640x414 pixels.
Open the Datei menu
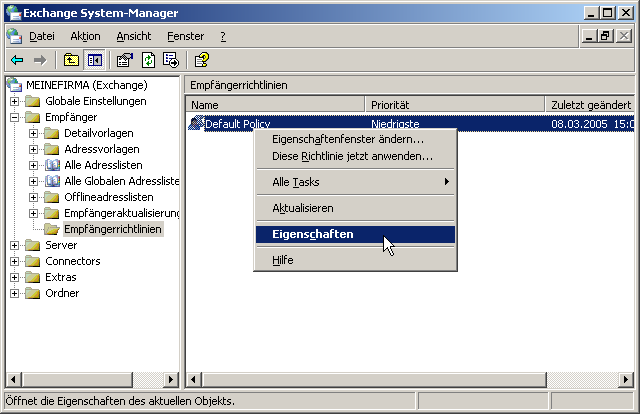point(42,36)
